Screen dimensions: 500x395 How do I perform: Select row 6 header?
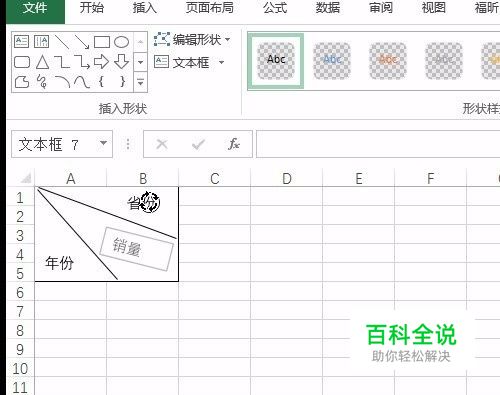point(20,292)
